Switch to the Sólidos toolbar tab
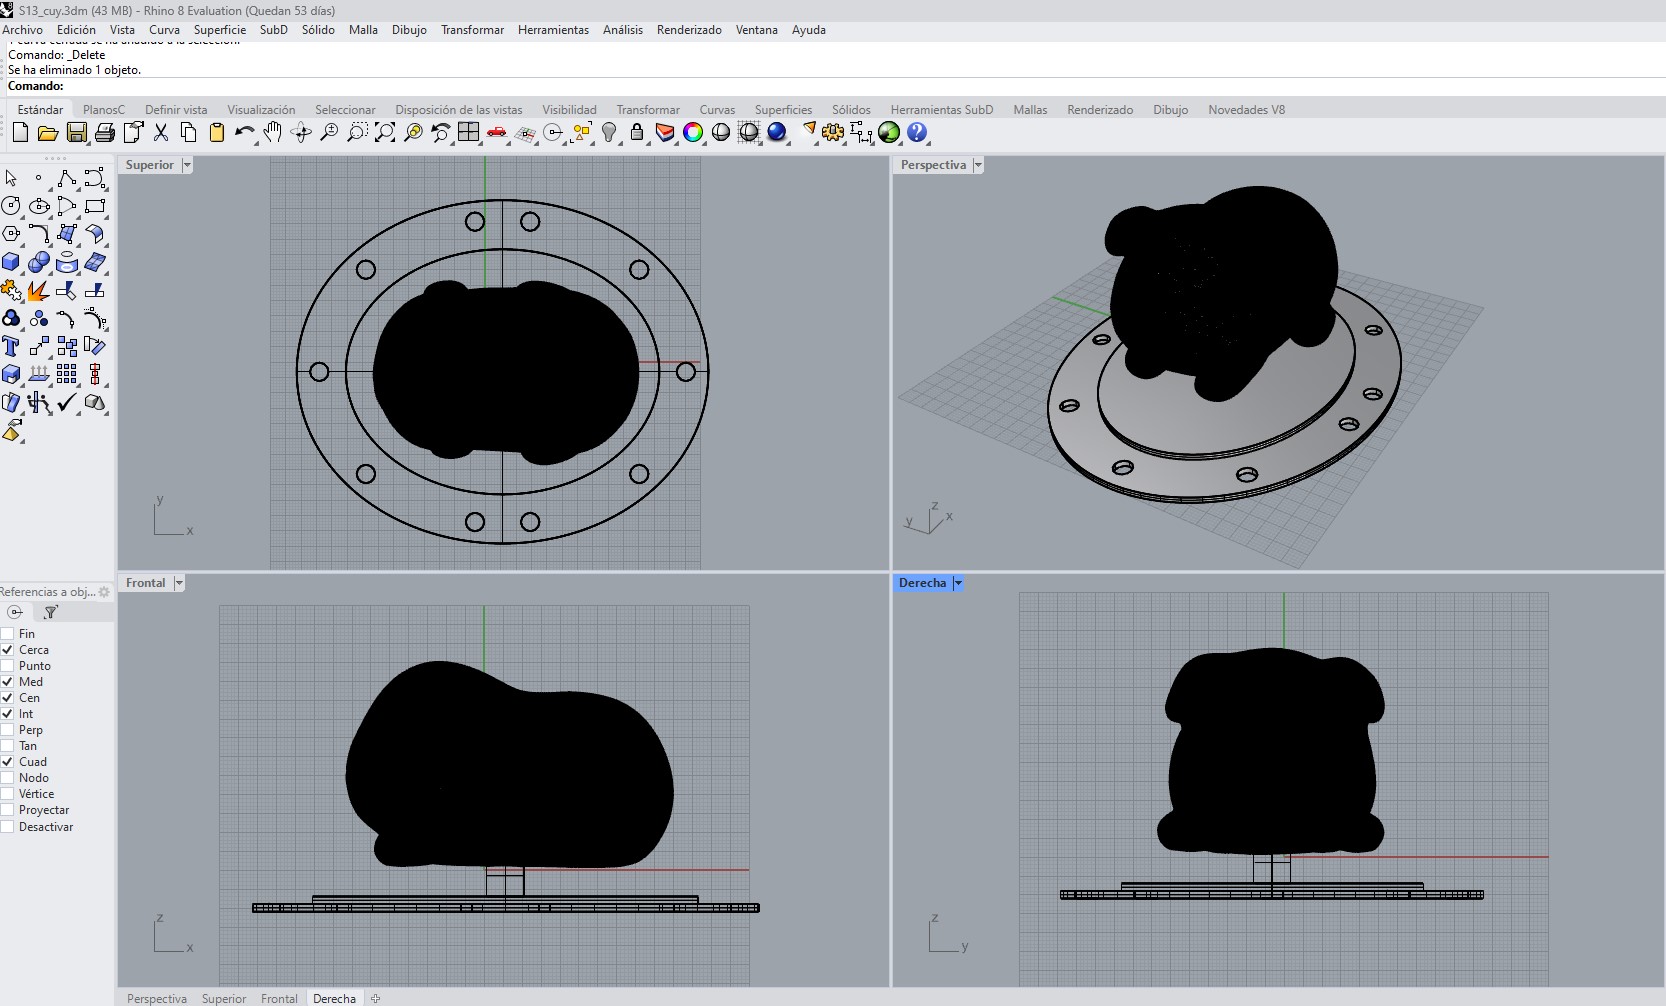 (851, 110)
